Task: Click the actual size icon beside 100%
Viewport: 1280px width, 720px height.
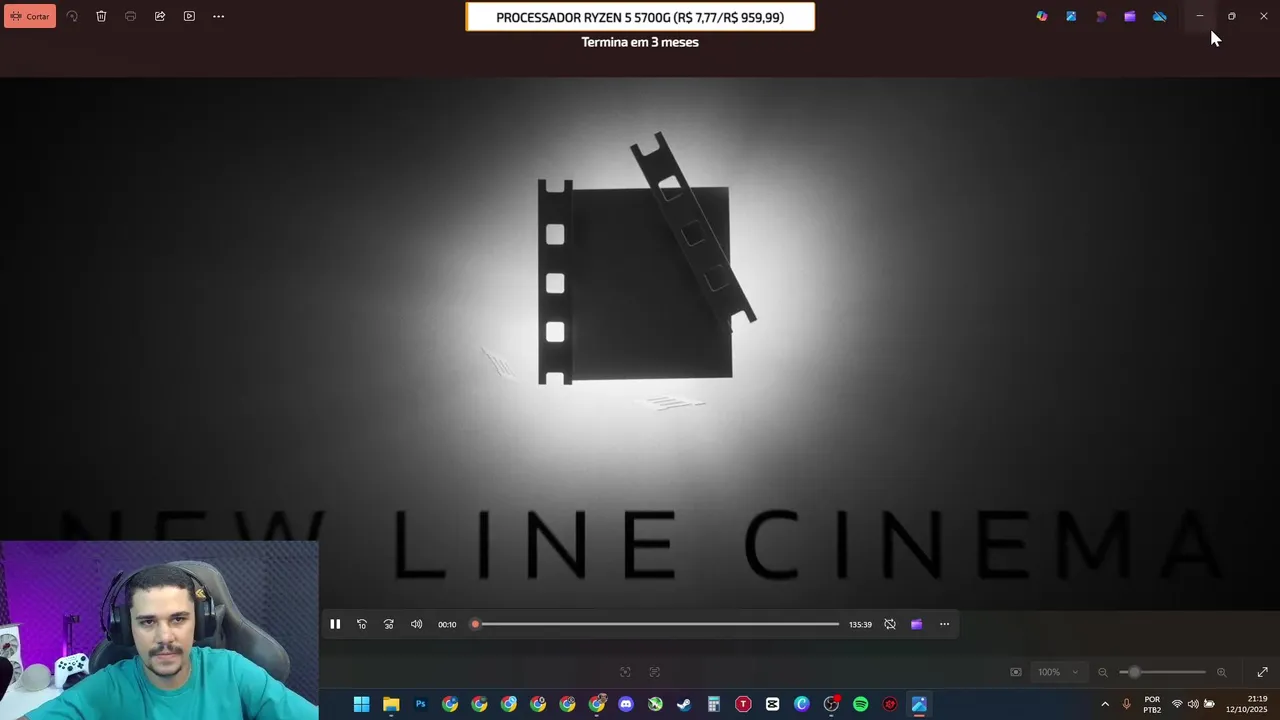Action: 1016,672
